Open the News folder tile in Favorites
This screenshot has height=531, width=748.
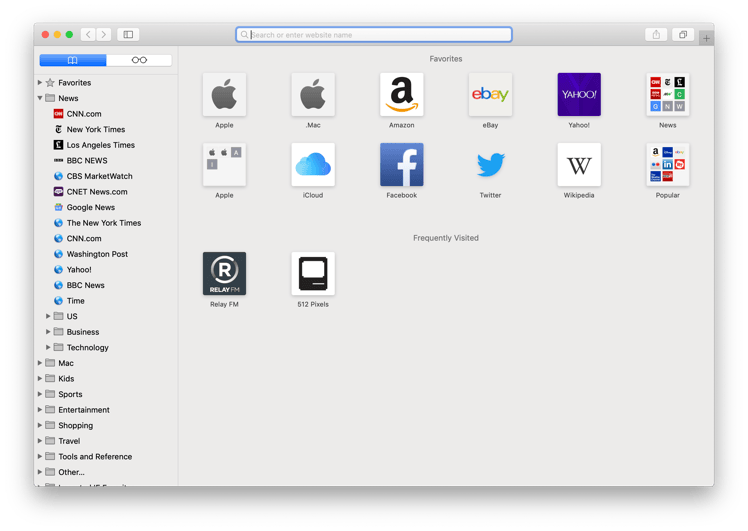[668, 94]
